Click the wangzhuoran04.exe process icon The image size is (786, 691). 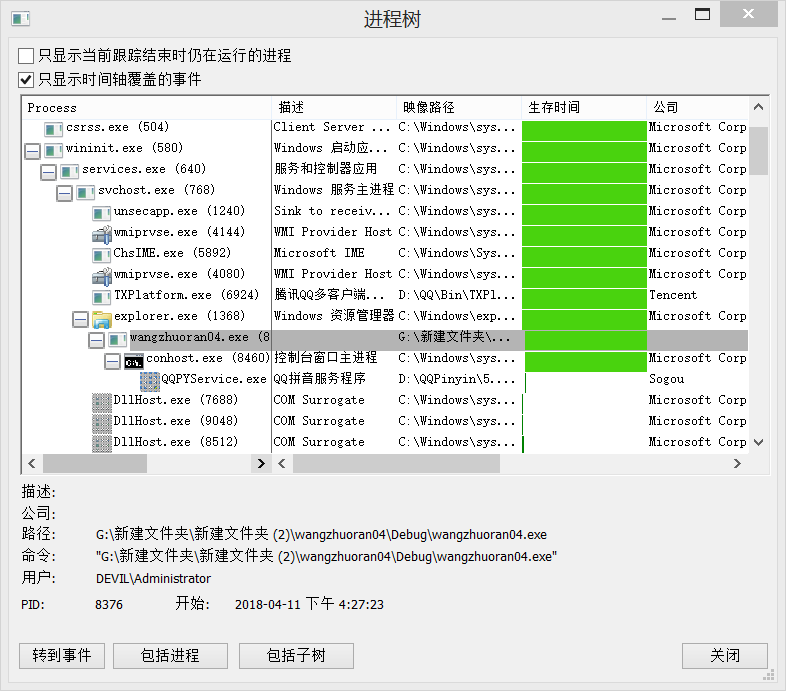click(x=117, y=339)
